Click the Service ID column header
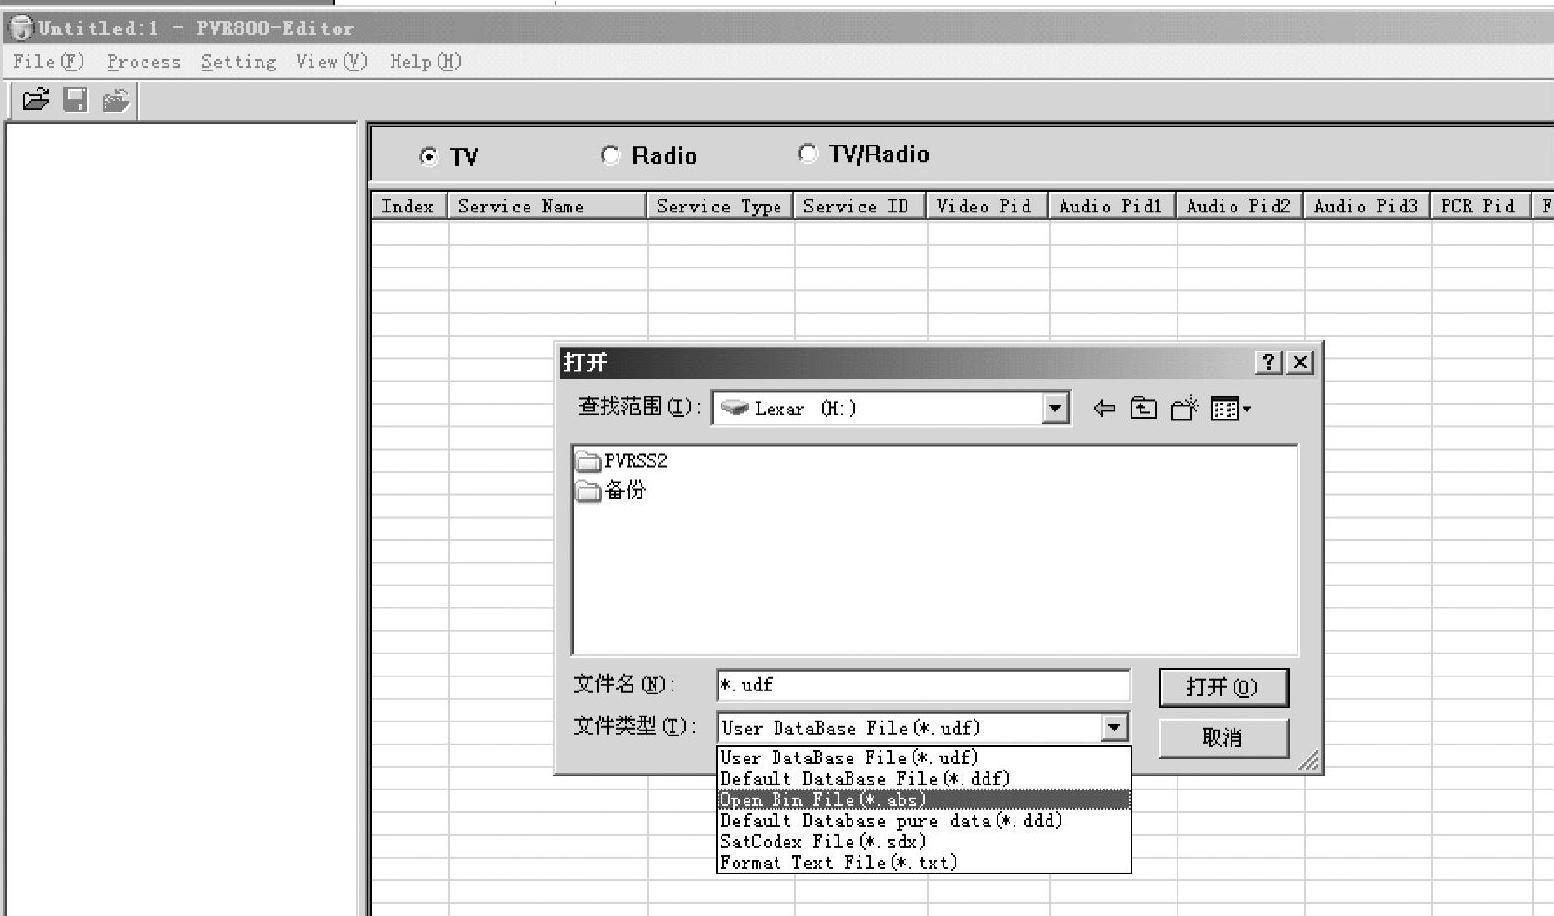Screen dimensions: 1554x916 860,206
